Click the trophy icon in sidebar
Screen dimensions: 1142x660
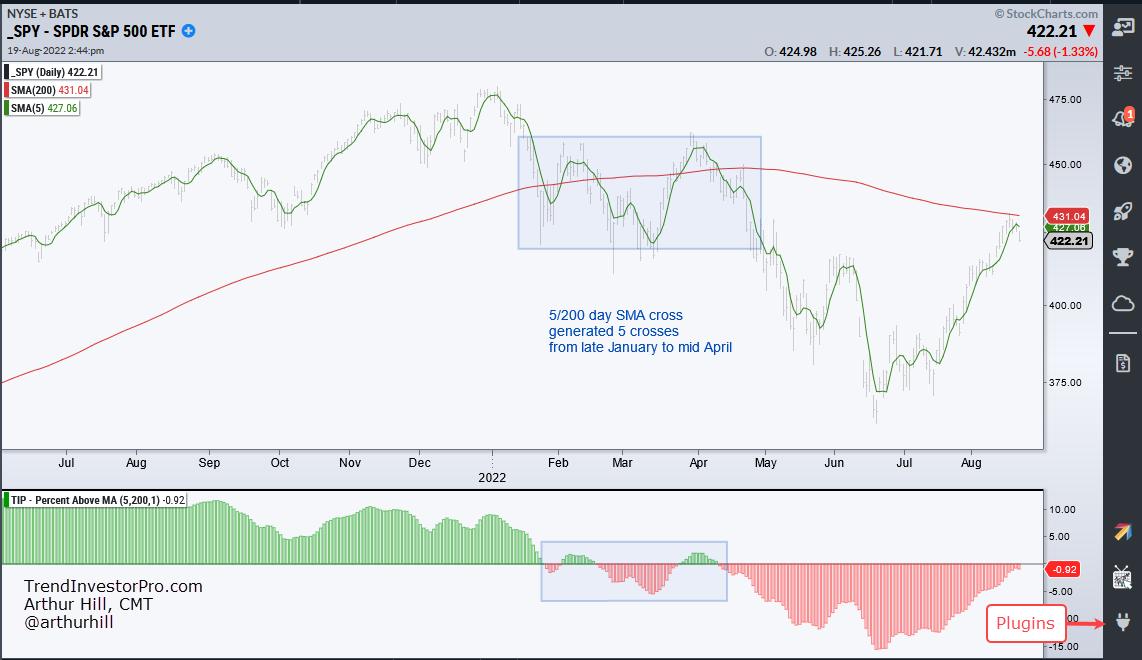click(x=1122, y=257)
